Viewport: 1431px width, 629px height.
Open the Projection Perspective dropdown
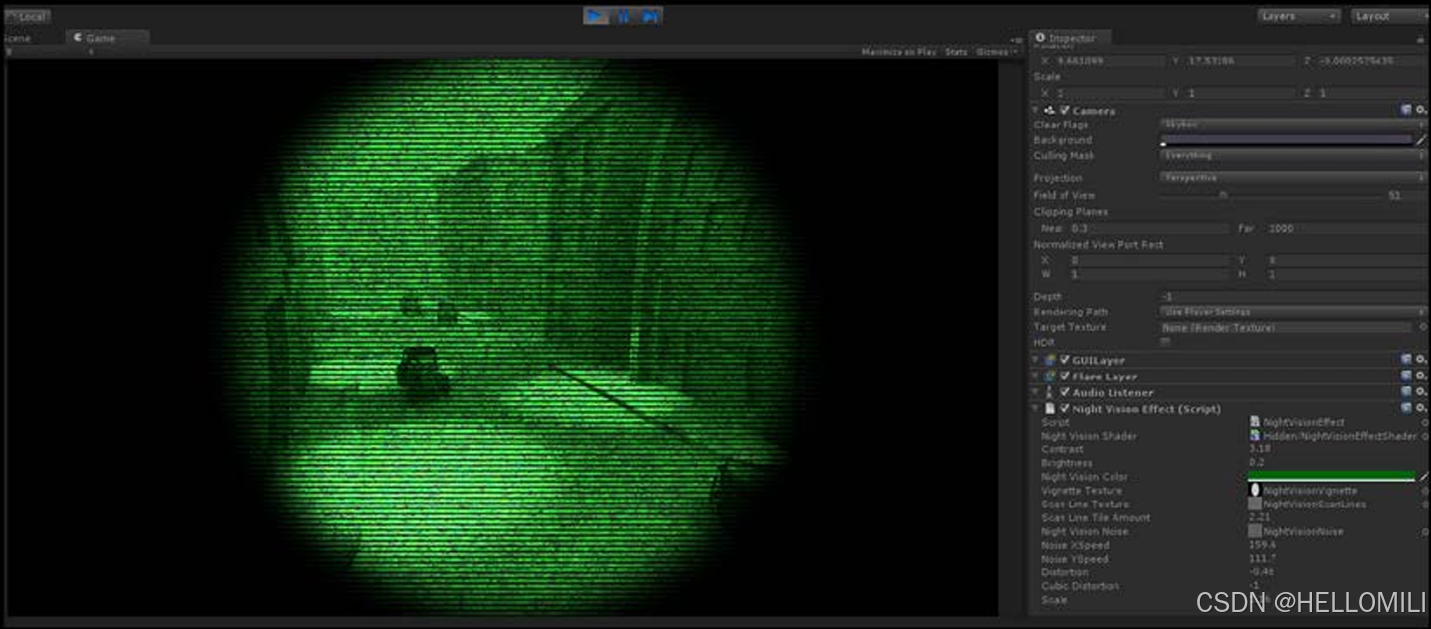(x=1294, y=178)
